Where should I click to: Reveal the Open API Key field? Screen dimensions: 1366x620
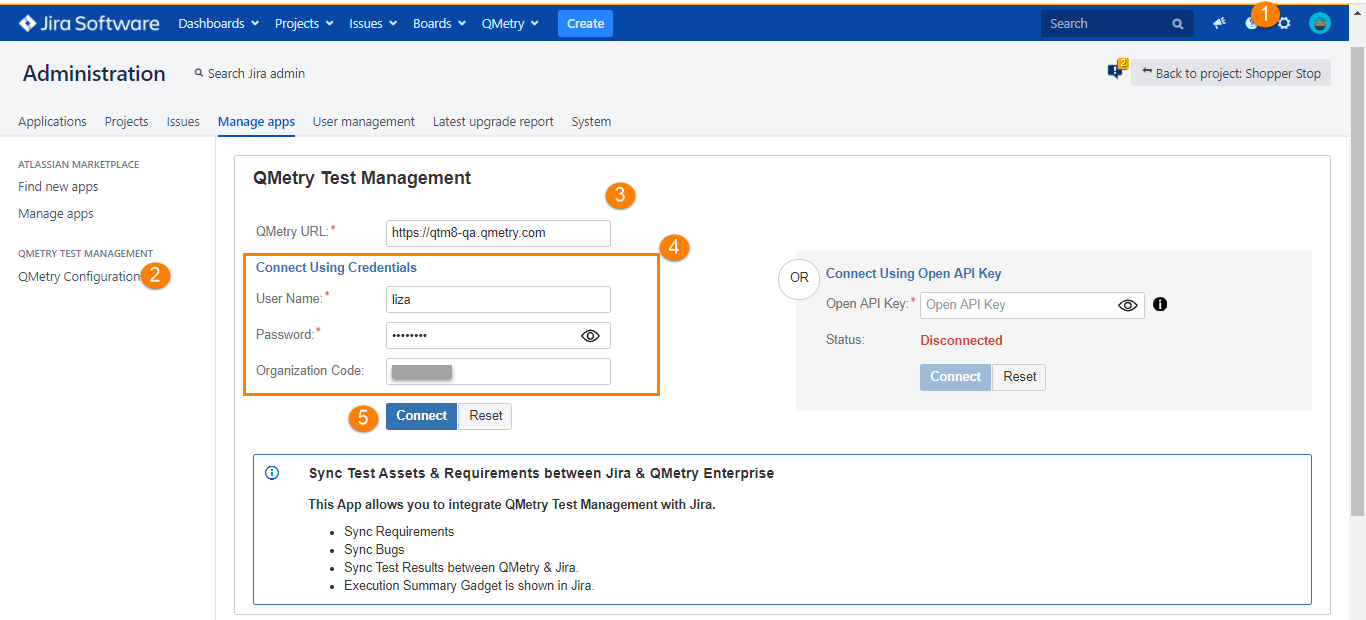point(1128,304)
